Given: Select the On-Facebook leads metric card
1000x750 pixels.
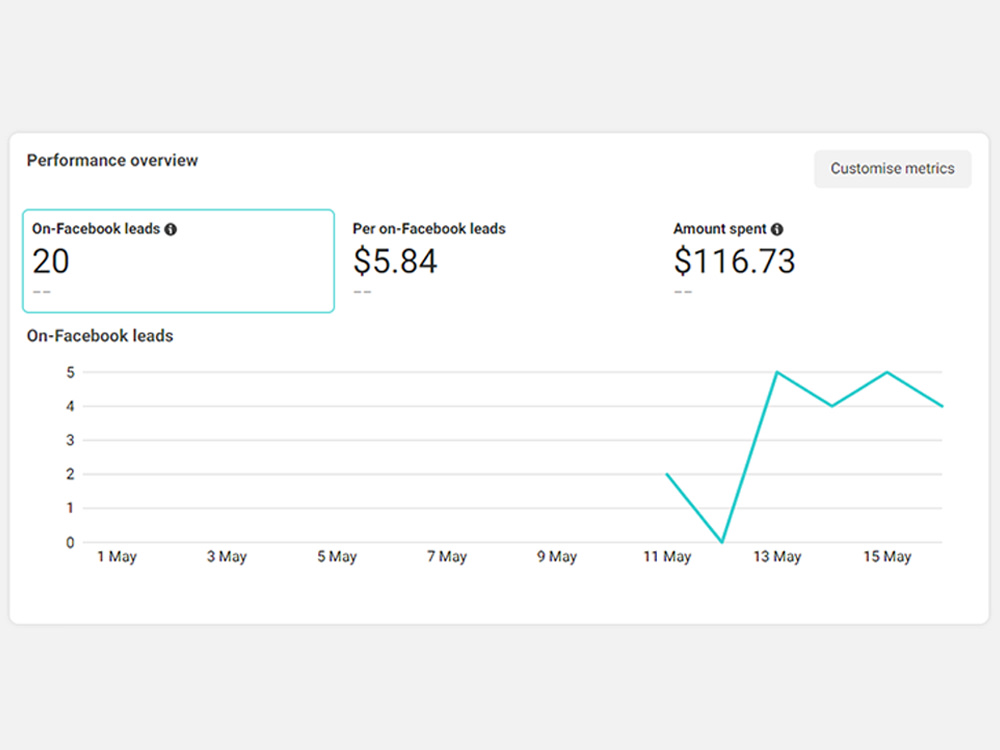Looking at the screenshot, I should click(x=179, y=261).
